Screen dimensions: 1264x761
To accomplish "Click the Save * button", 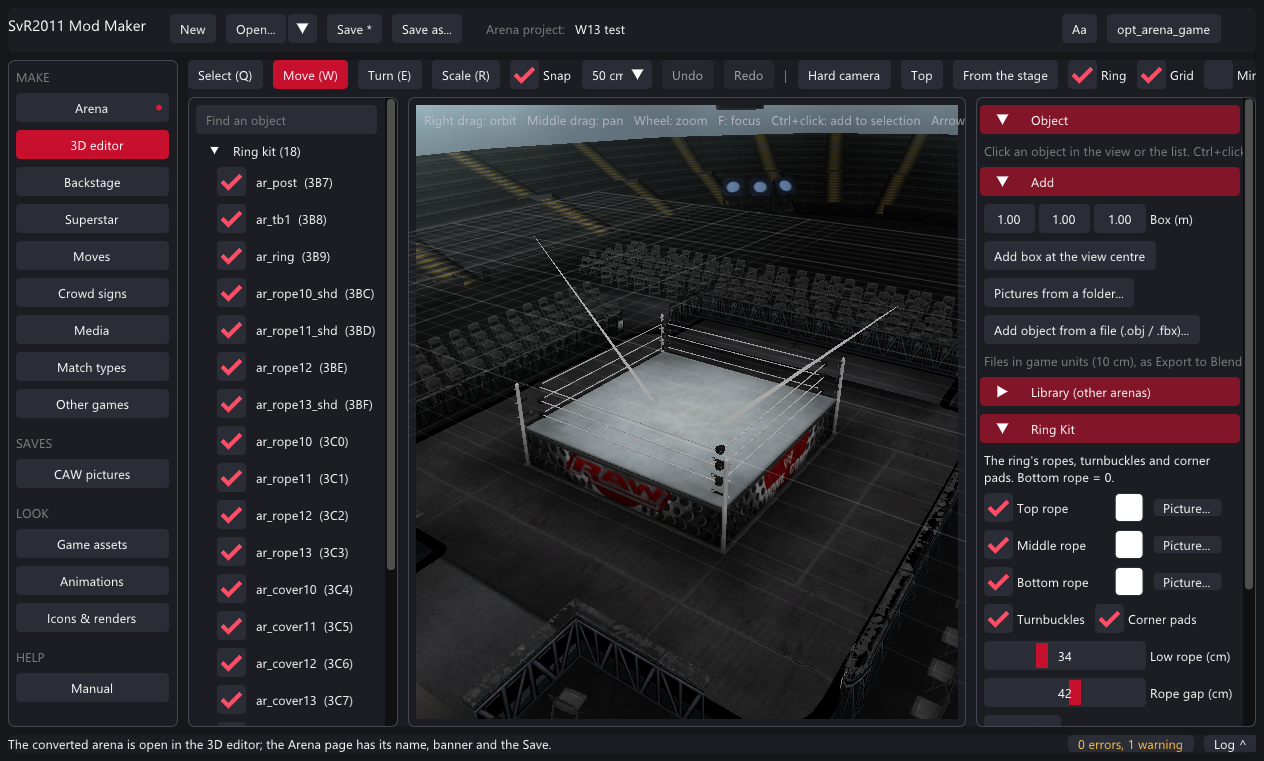I will [354, 30].
